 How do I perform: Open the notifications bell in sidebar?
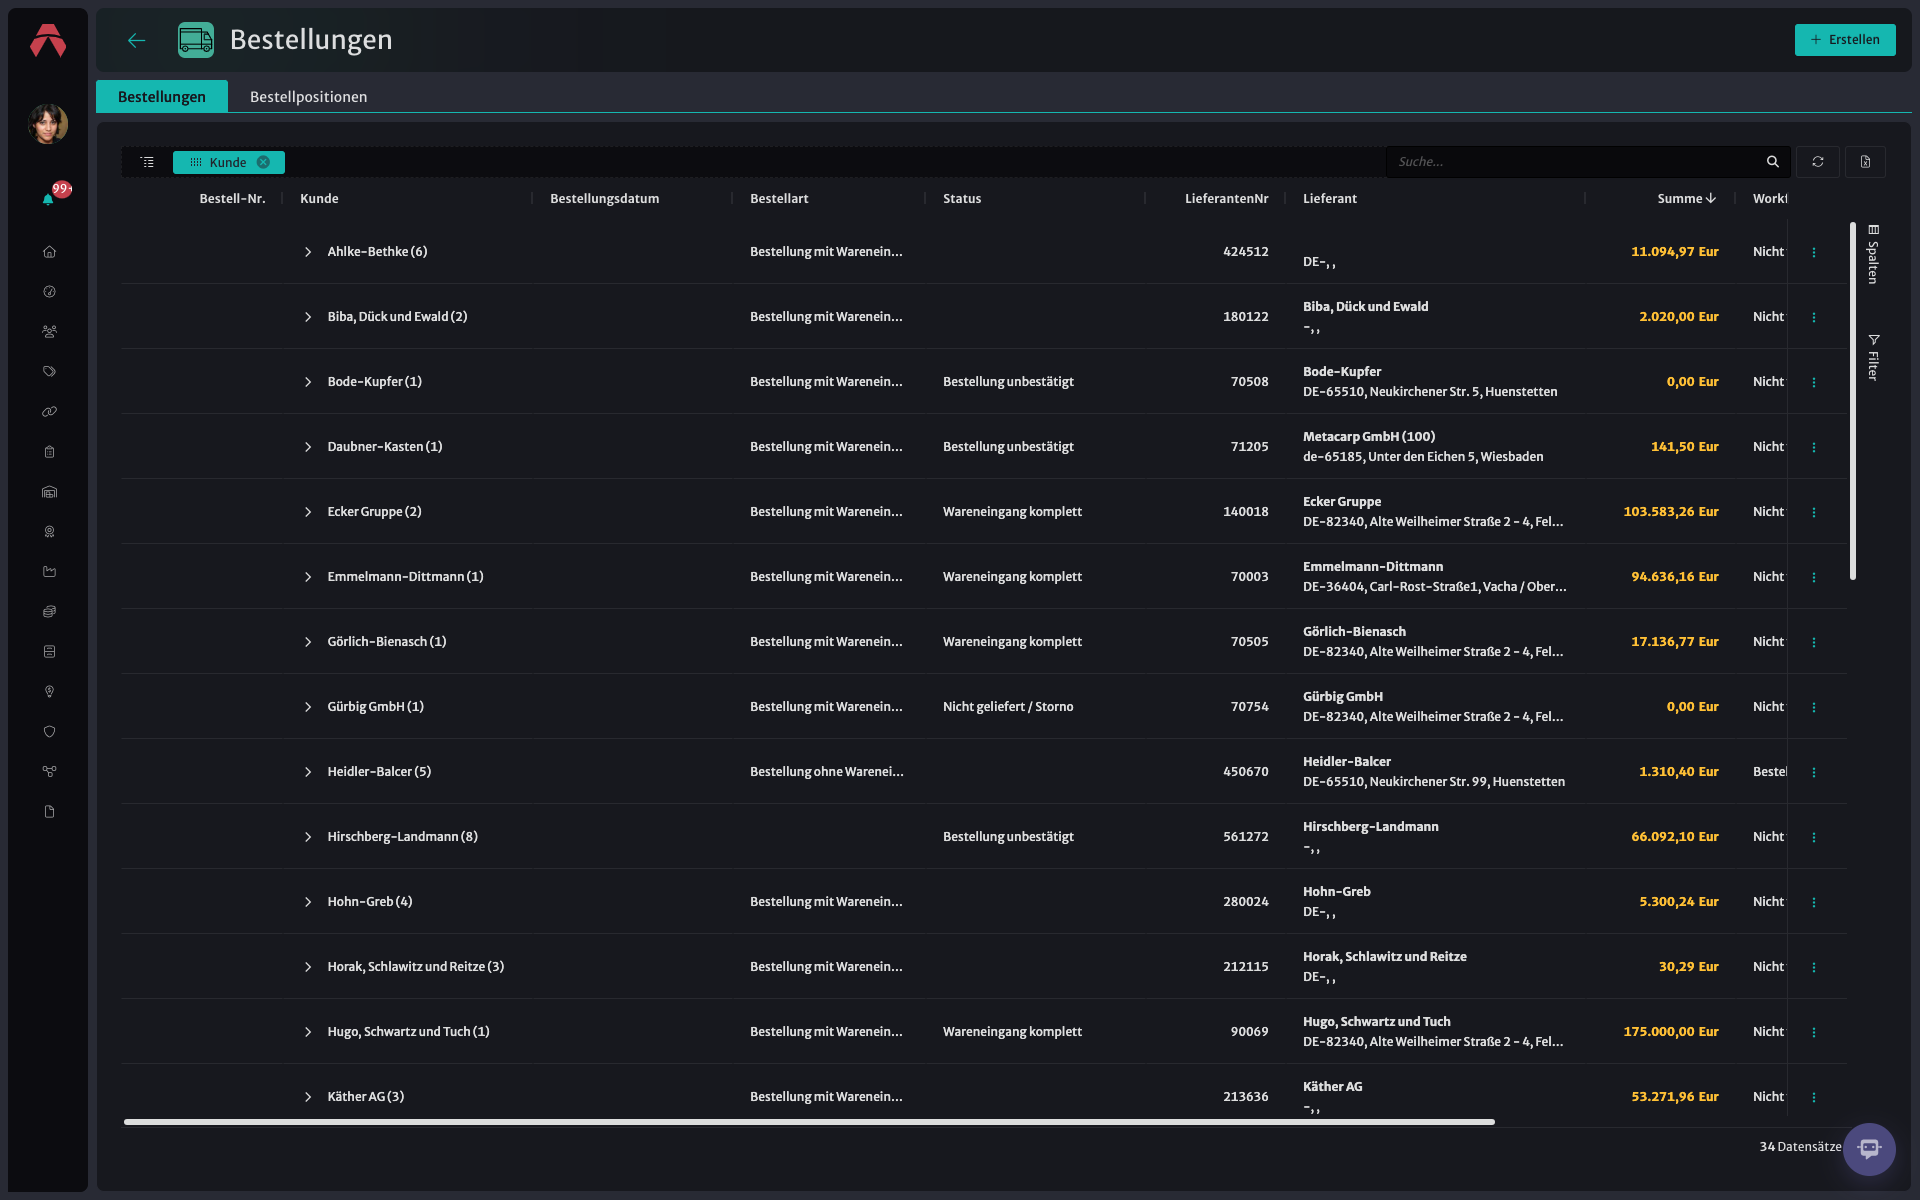coord(48,199)
